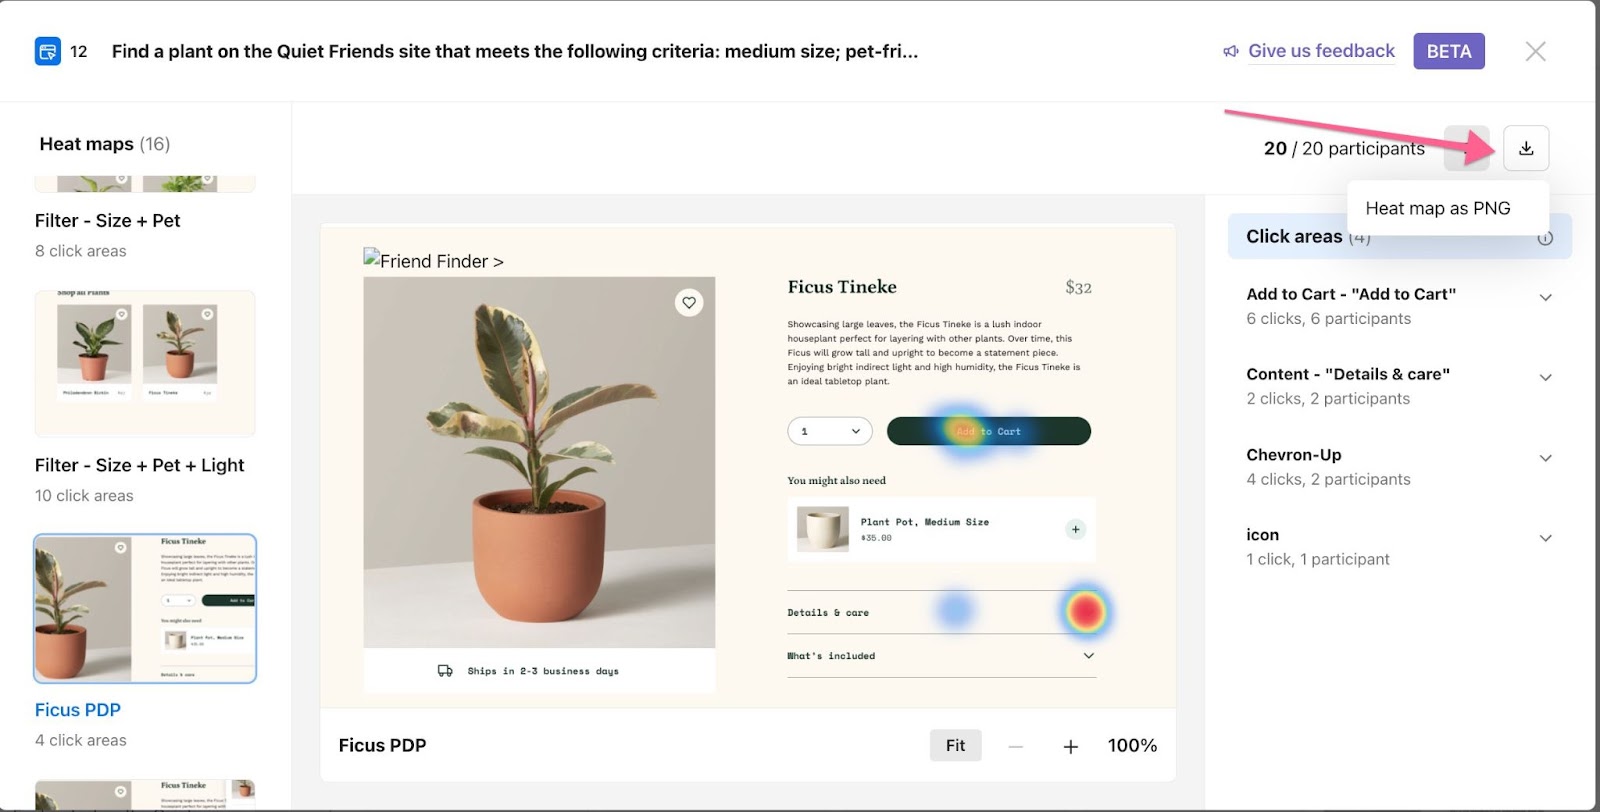Select Heat map as PNG option
The width and height of the screenshot is (1600, 812).
[1437, 208]
